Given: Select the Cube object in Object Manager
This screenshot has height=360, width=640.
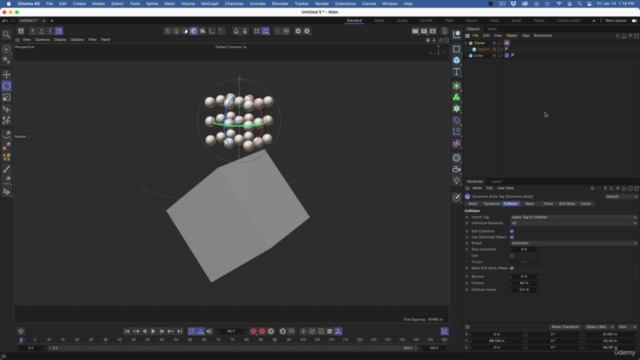Looking at the screenshot, I should (x=478, y=56).
